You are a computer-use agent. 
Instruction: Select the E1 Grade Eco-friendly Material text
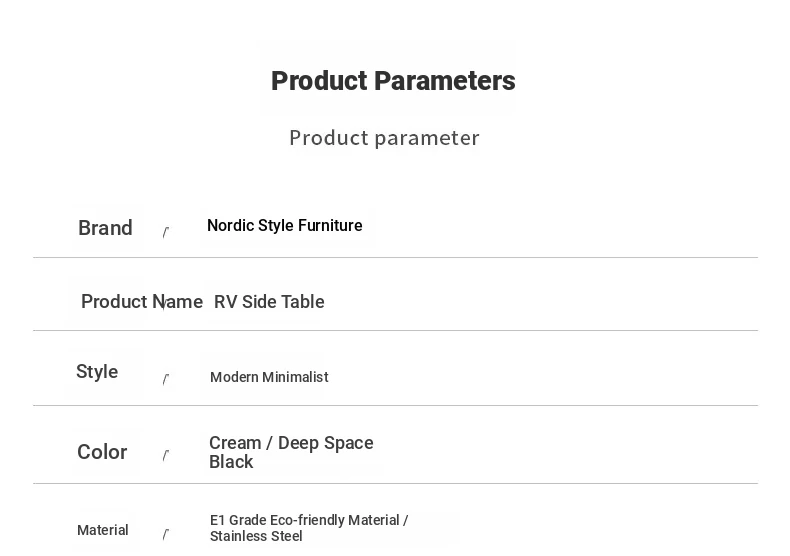(306, 520)
